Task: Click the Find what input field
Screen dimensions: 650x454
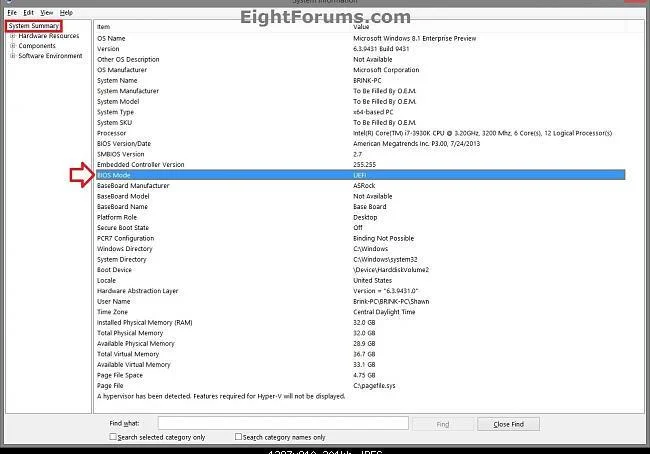Action: point(283,423)
